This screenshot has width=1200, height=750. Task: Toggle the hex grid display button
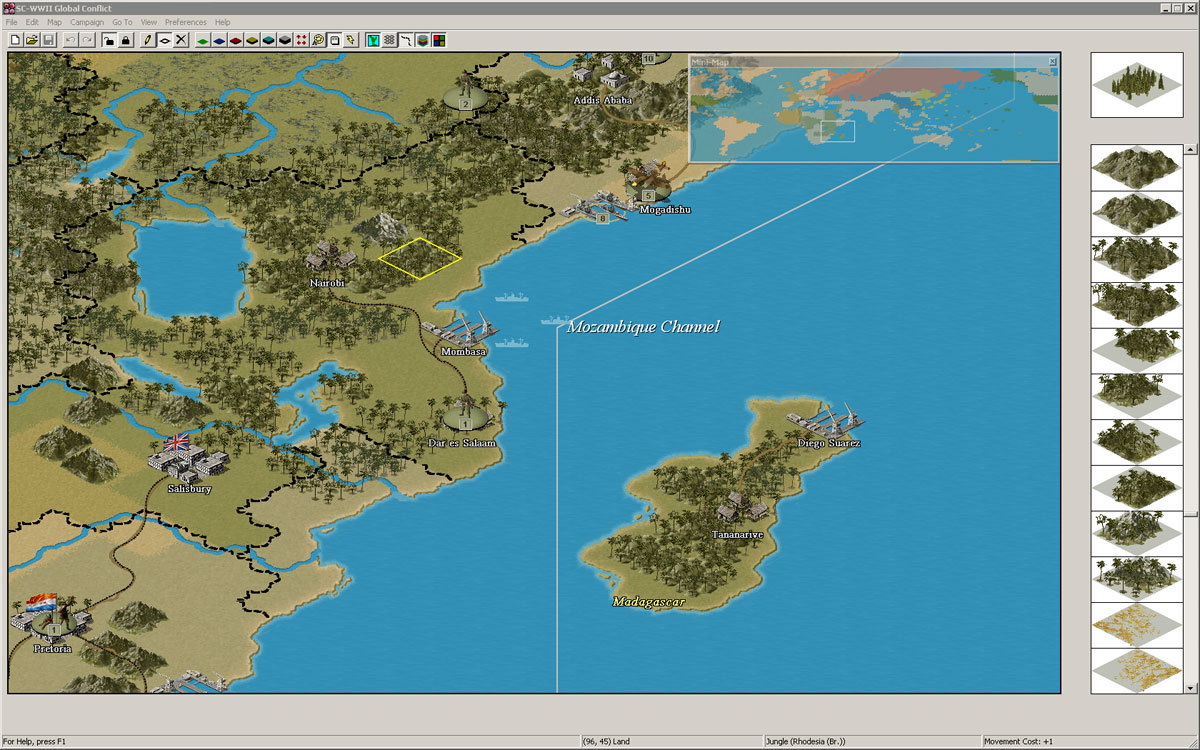click(x=389, y=40)
